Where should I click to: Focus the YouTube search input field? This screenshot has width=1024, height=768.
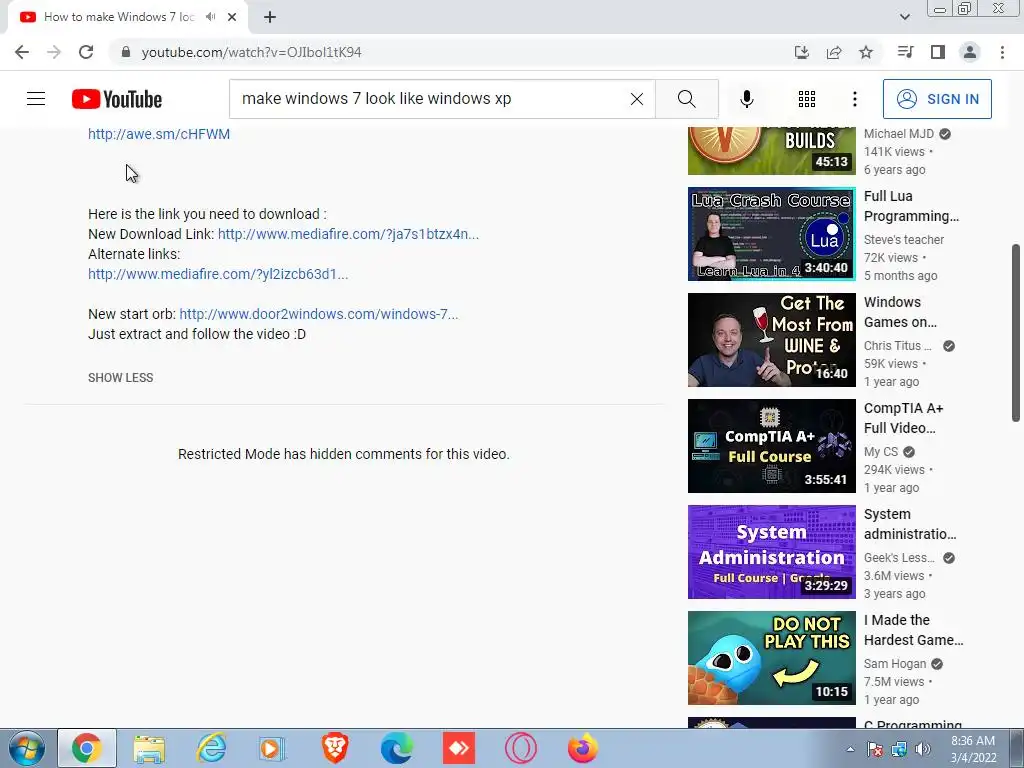click(x=431, y=99)
